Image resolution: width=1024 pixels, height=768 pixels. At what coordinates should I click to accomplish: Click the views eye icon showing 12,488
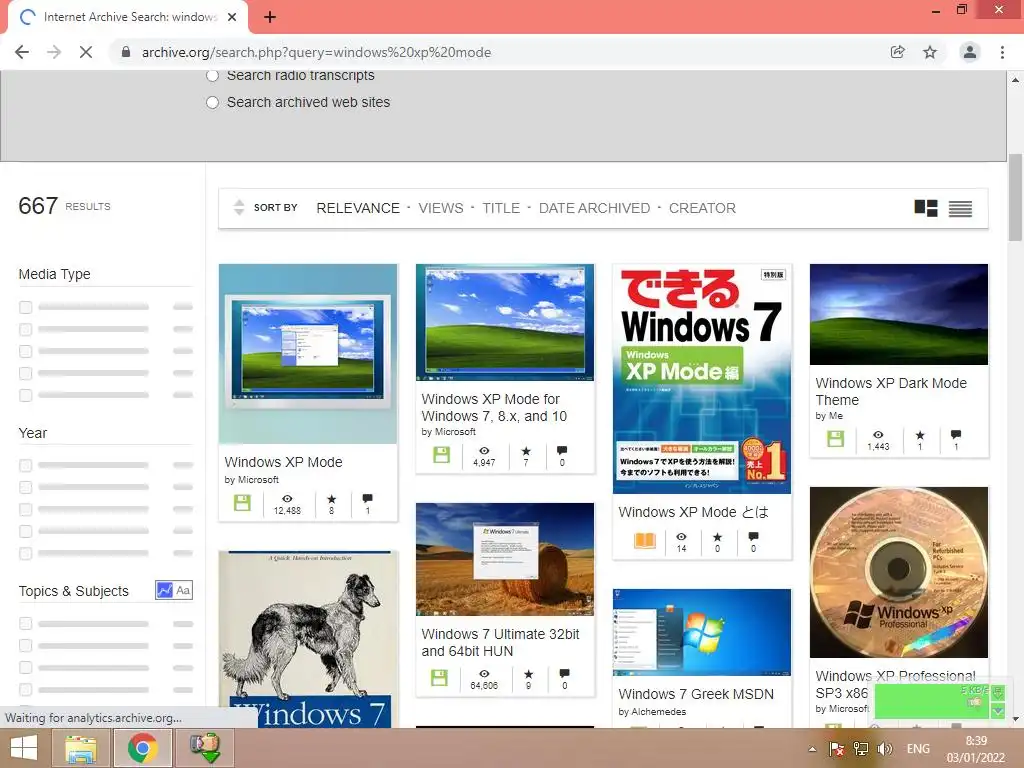(x=287, y=498)
